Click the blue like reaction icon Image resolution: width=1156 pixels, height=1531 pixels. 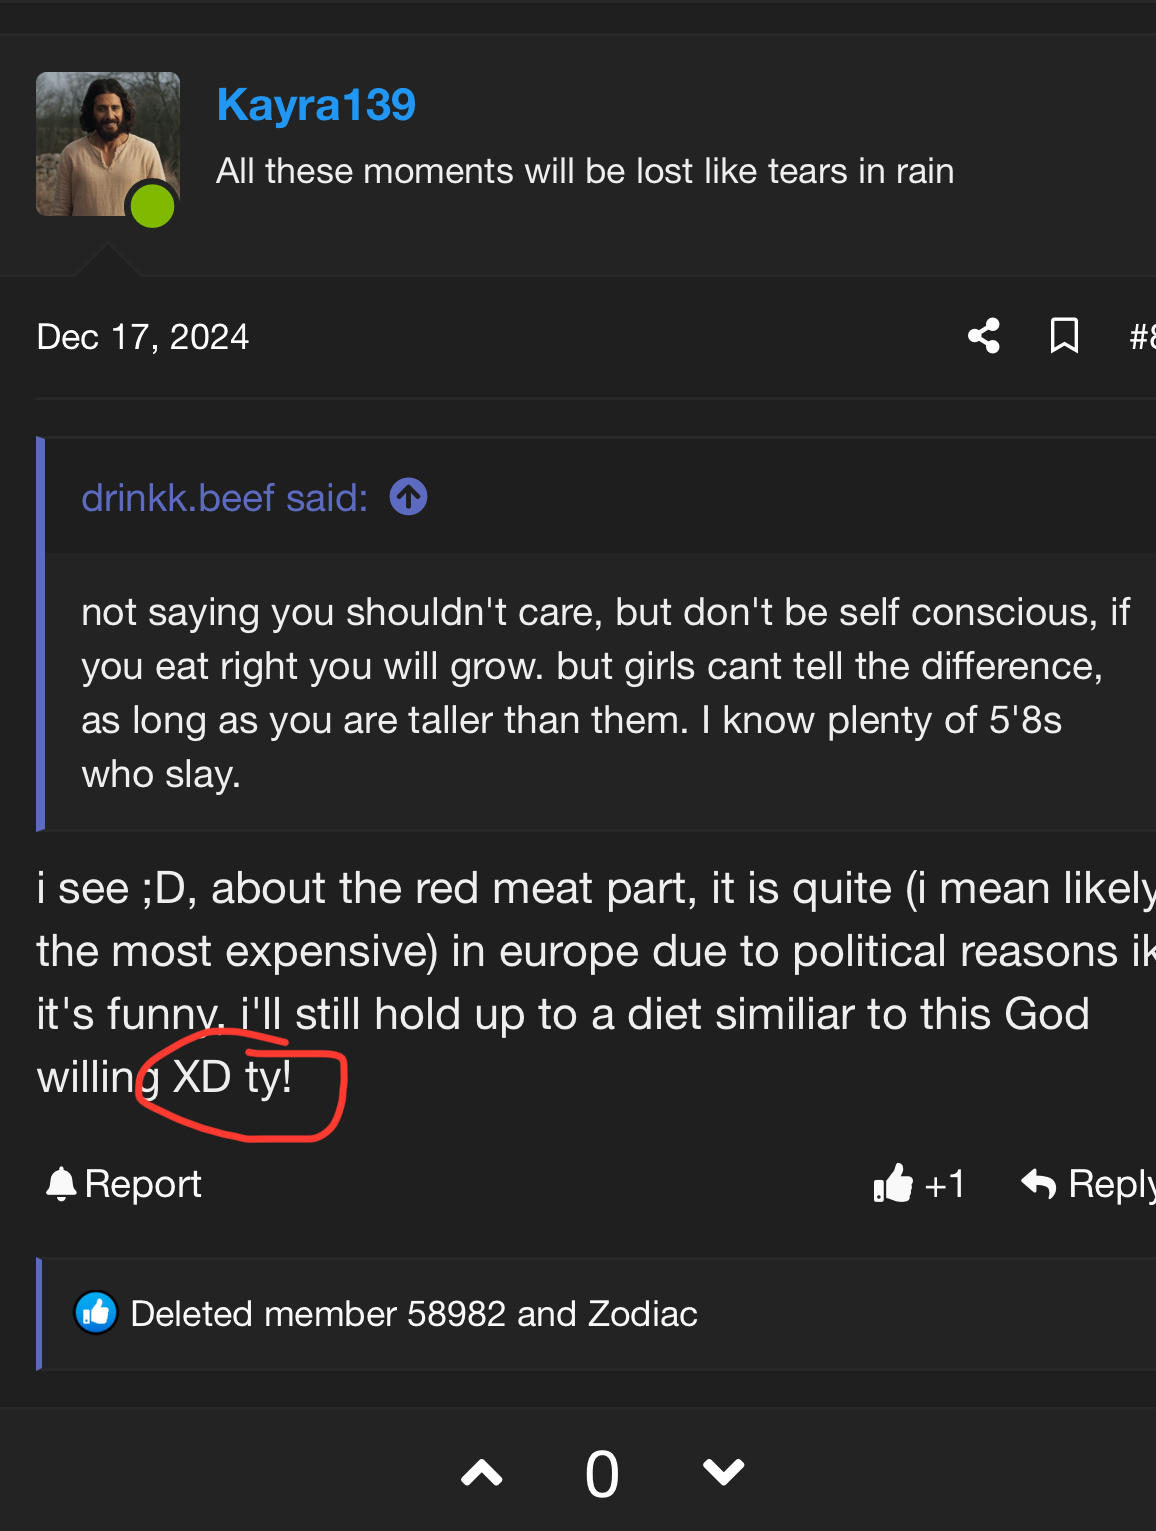click(96, 1313)
